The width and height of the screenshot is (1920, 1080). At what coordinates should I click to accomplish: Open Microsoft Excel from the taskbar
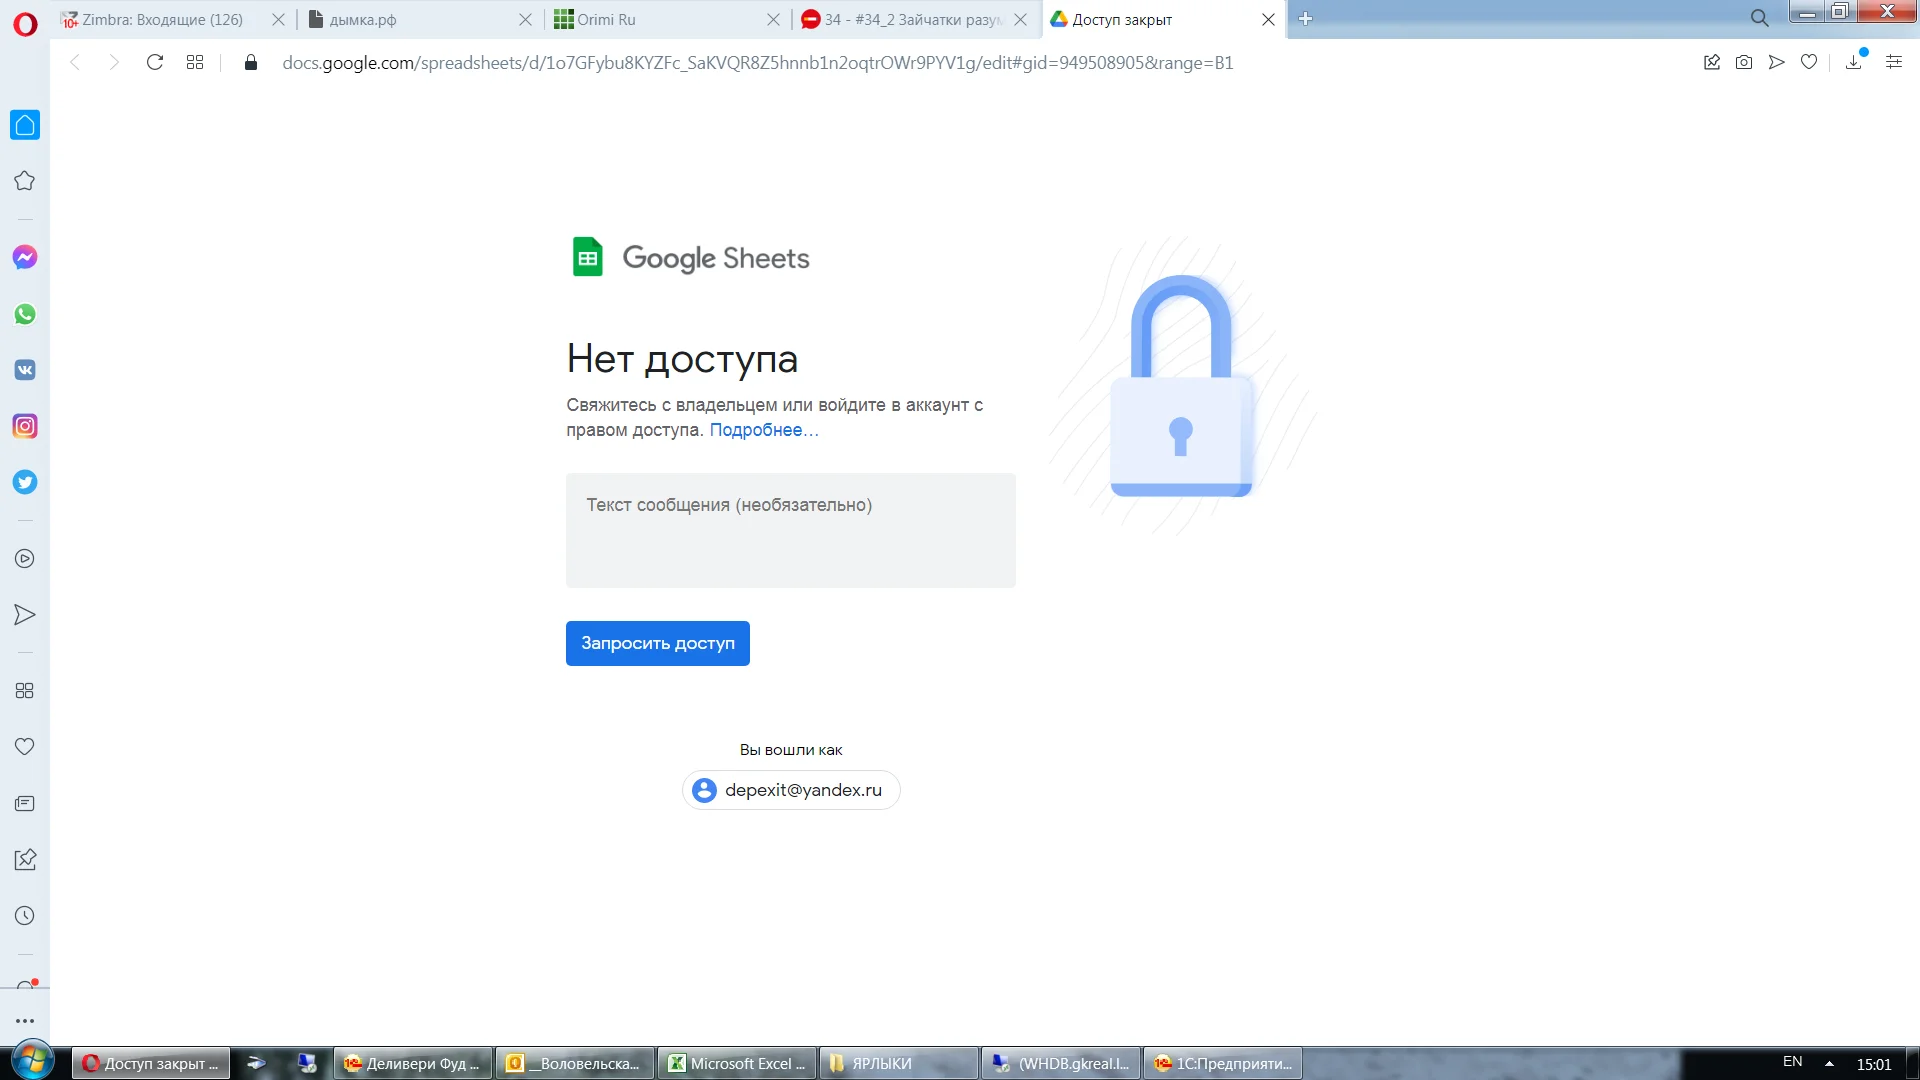tap(737, 1063)
